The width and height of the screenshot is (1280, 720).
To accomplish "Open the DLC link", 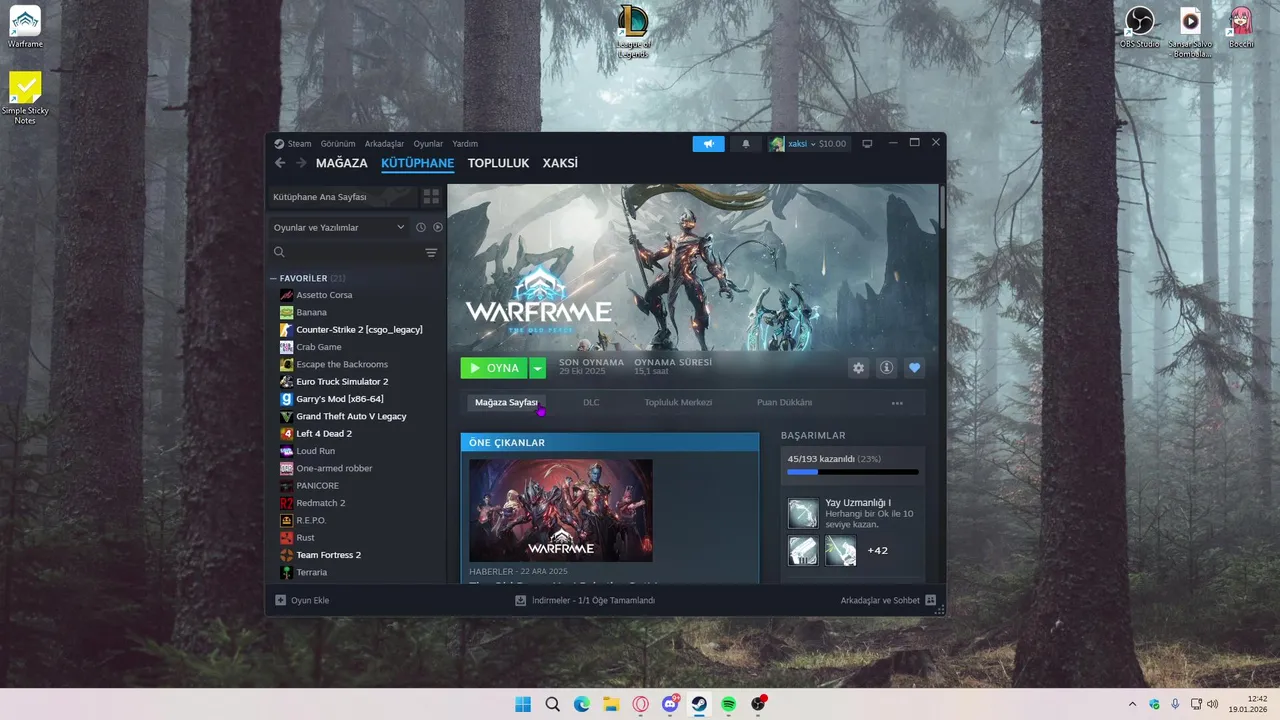I will pyautogui.click(x=591, y=402).
